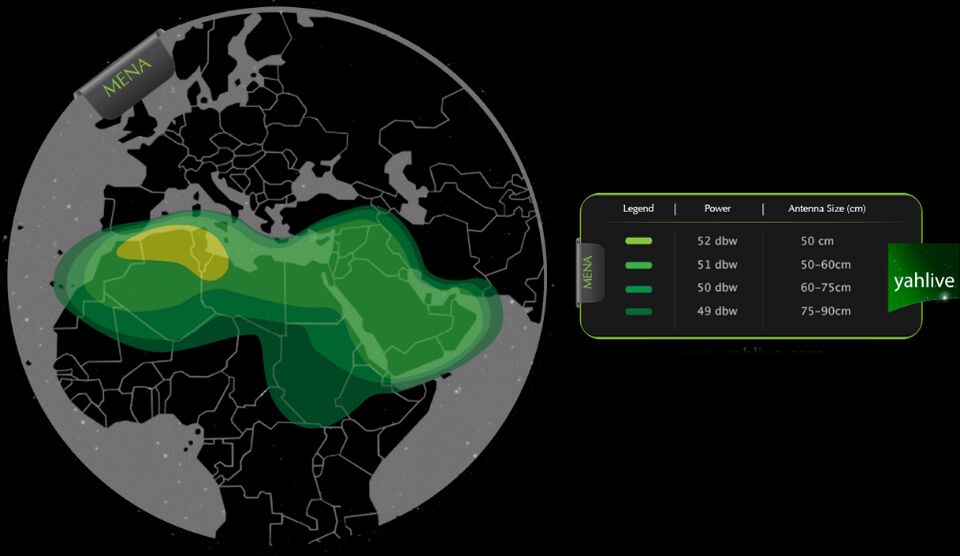Click the yahlive logo
Screen dimensions: 960x556
click(922, 280)
